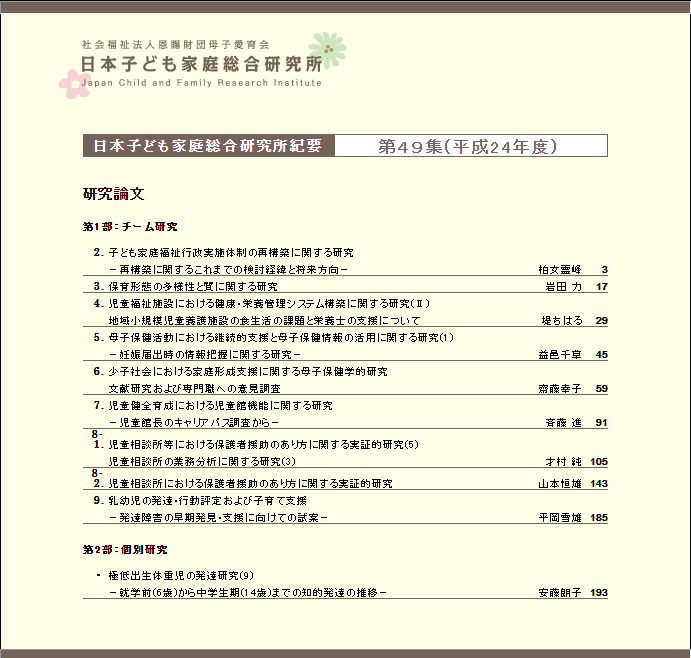Open paper 9 乳幼児の発達・行動評定および子育て支援

coord(206,500)
